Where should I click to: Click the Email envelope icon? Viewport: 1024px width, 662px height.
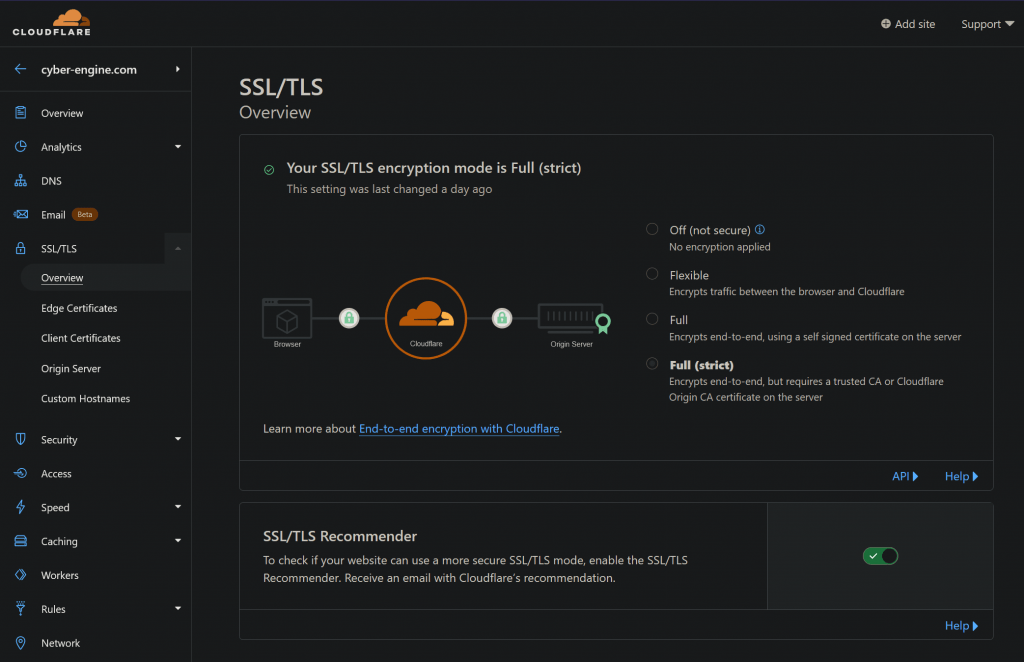point(20,215)
